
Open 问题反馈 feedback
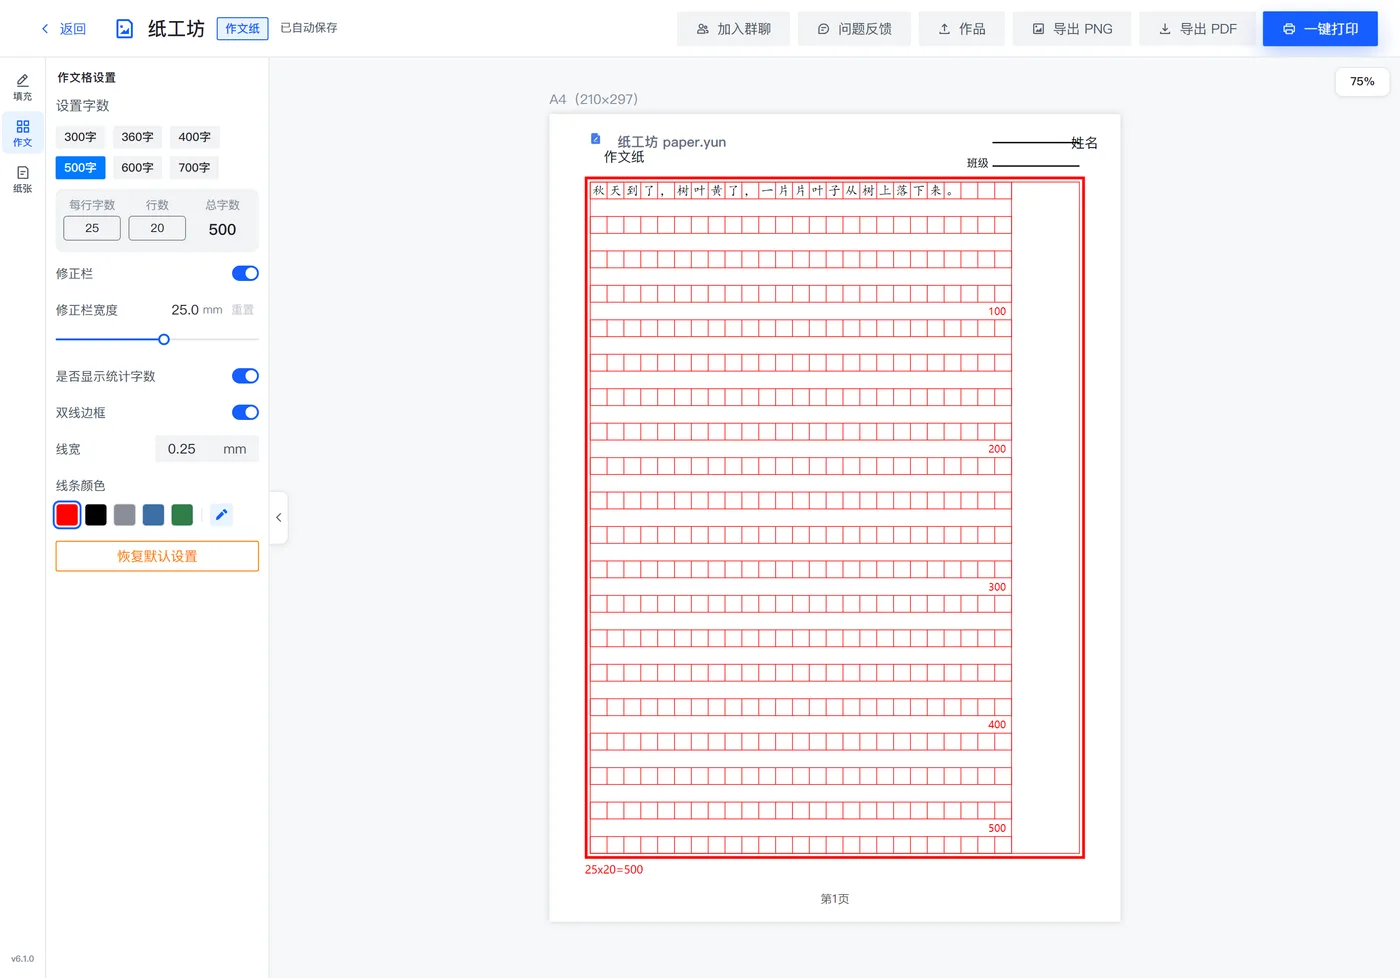(x=854, y=29)
